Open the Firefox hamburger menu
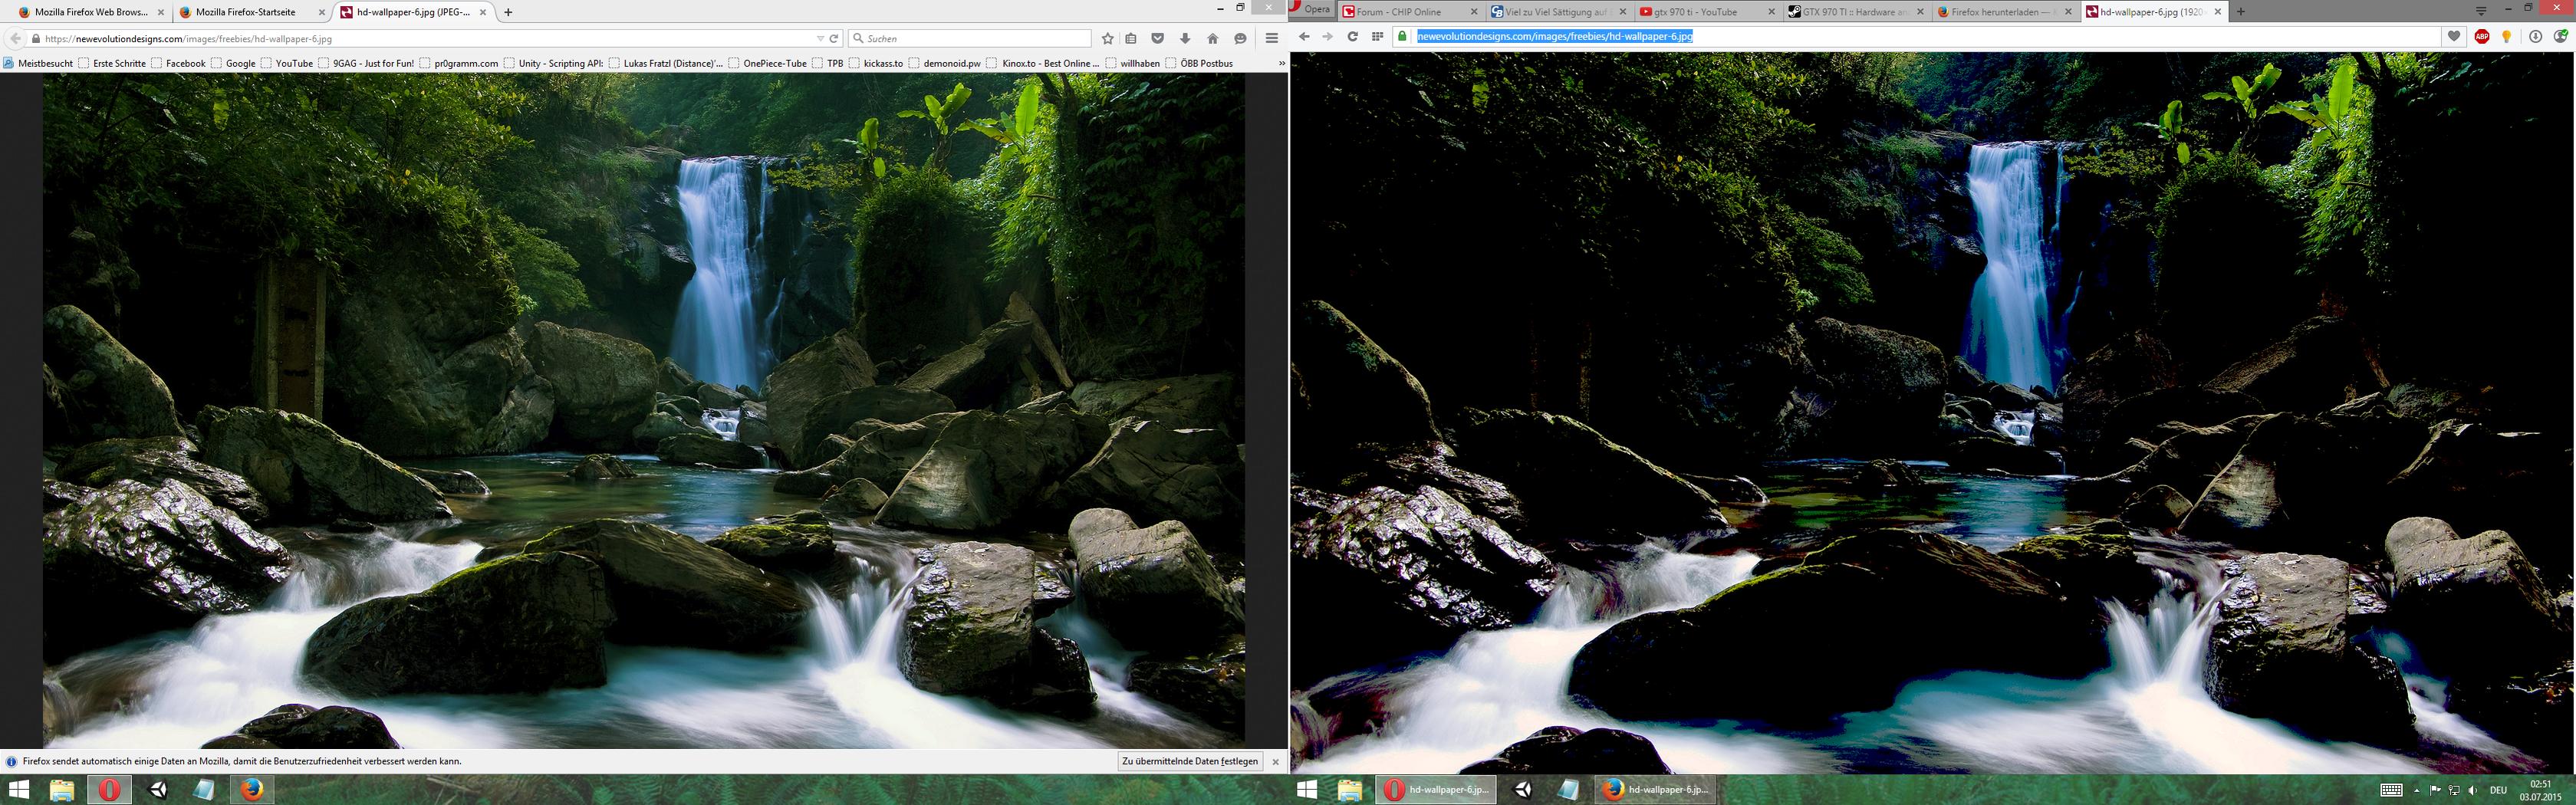The image size is (2576, 805). click(x=1272, y=39)
